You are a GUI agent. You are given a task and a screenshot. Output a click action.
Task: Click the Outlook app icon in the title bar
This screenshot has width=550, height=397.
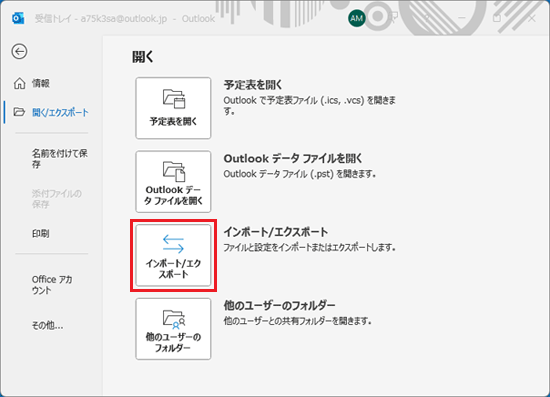18,18
